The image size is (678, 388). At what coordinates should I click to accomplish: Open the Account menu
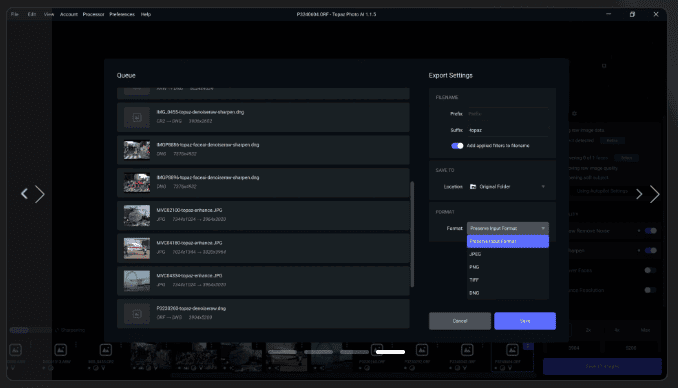[x=69, y=14]
